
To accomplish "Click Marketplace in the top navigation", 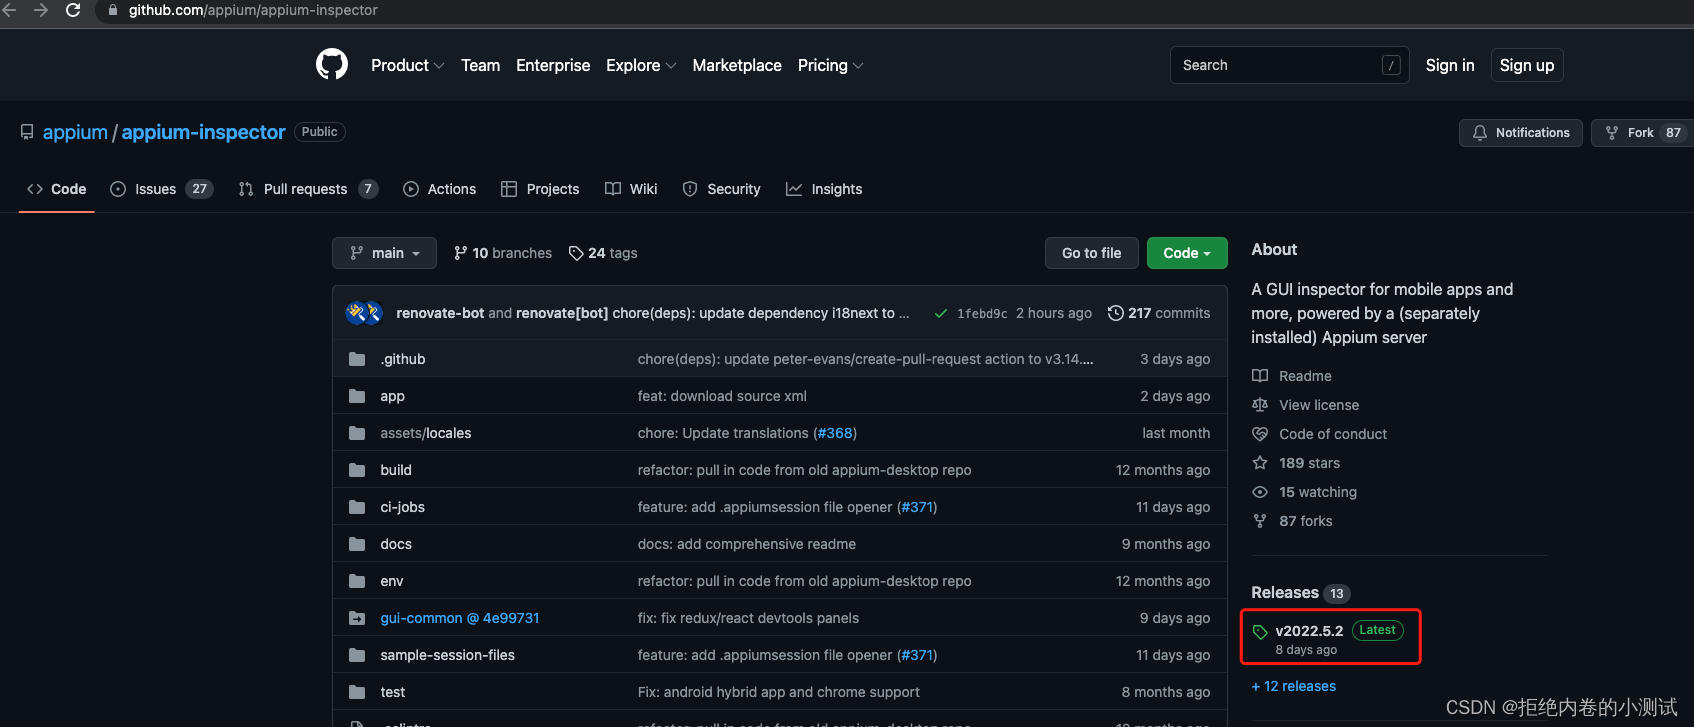I will click(x=737, y=65).
